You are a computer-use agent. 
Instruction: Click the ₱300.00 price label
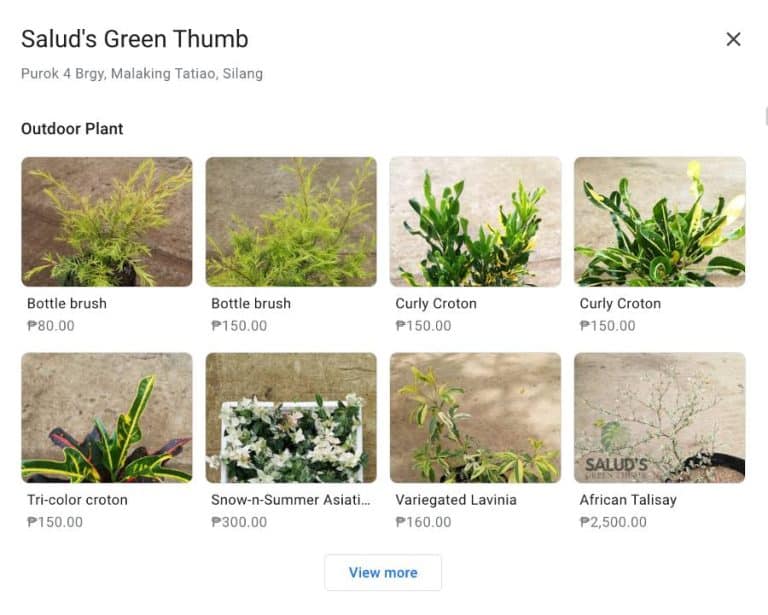239,521
